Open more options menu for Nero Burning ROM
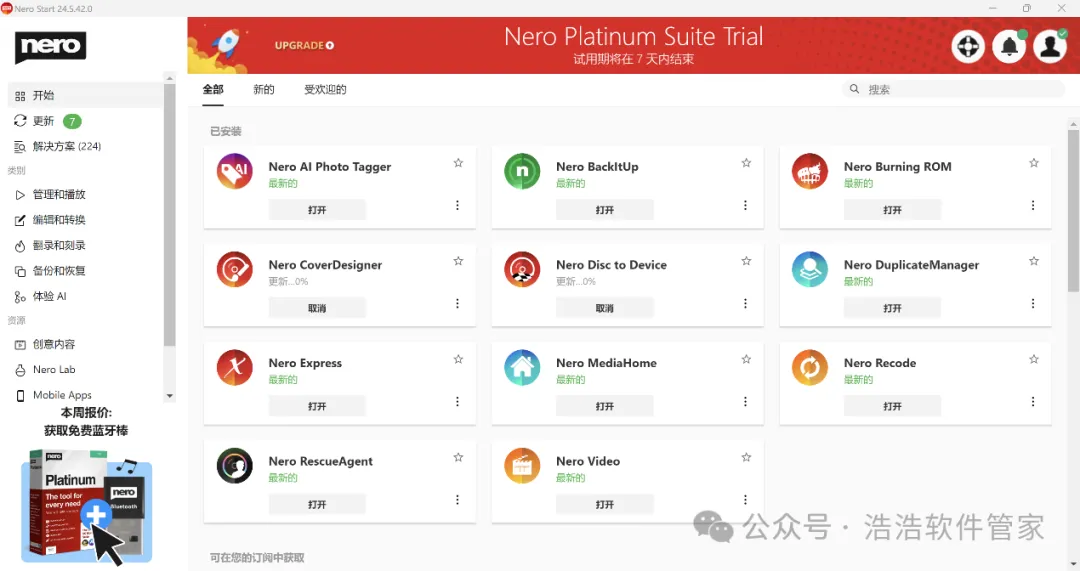Screen dimensions: 1080x571 1032,205
